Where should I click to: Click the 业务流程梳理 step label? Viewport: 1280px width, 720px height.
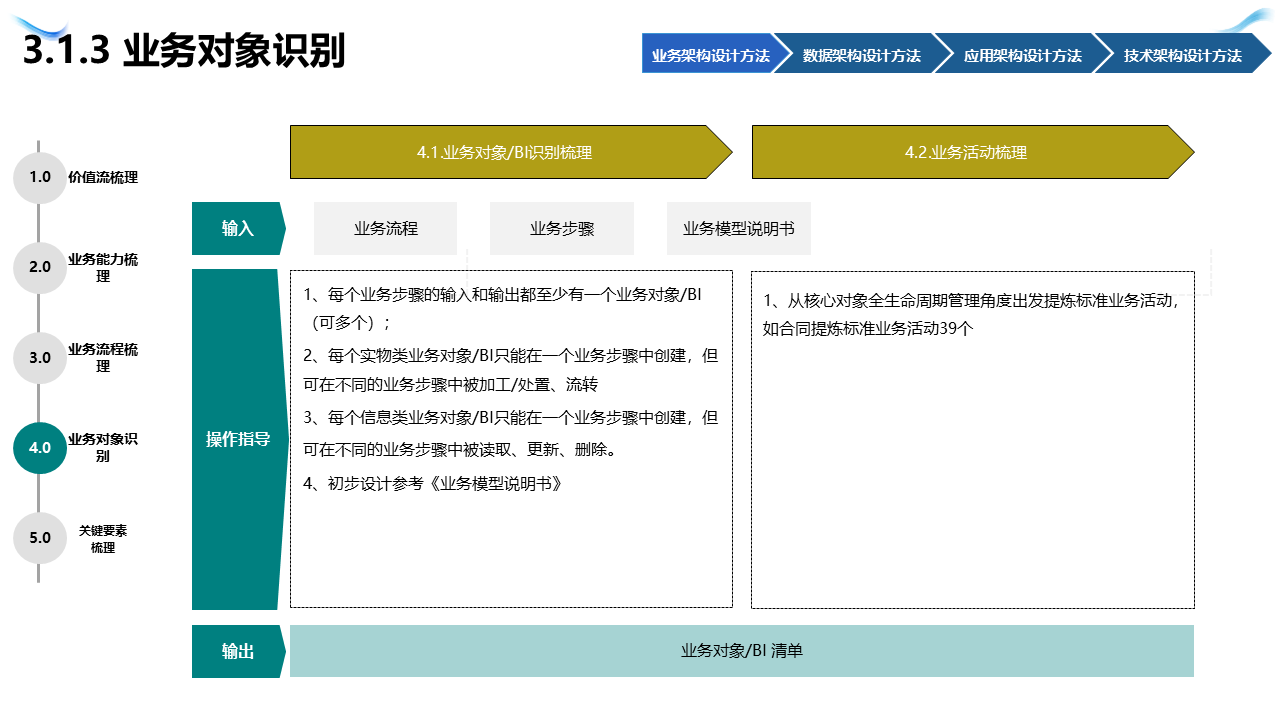pyautogui.click(x=103, y=357)
